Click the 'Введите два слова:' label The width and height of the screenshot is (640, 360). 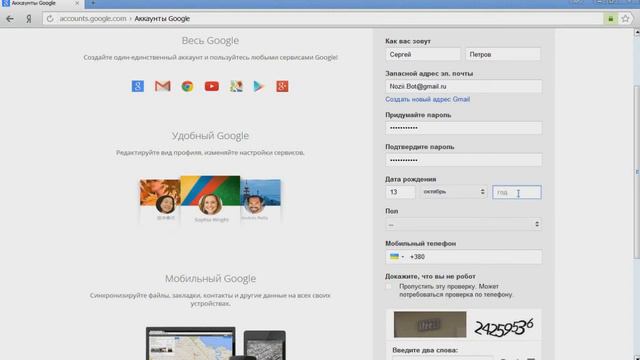coord(425,350)
